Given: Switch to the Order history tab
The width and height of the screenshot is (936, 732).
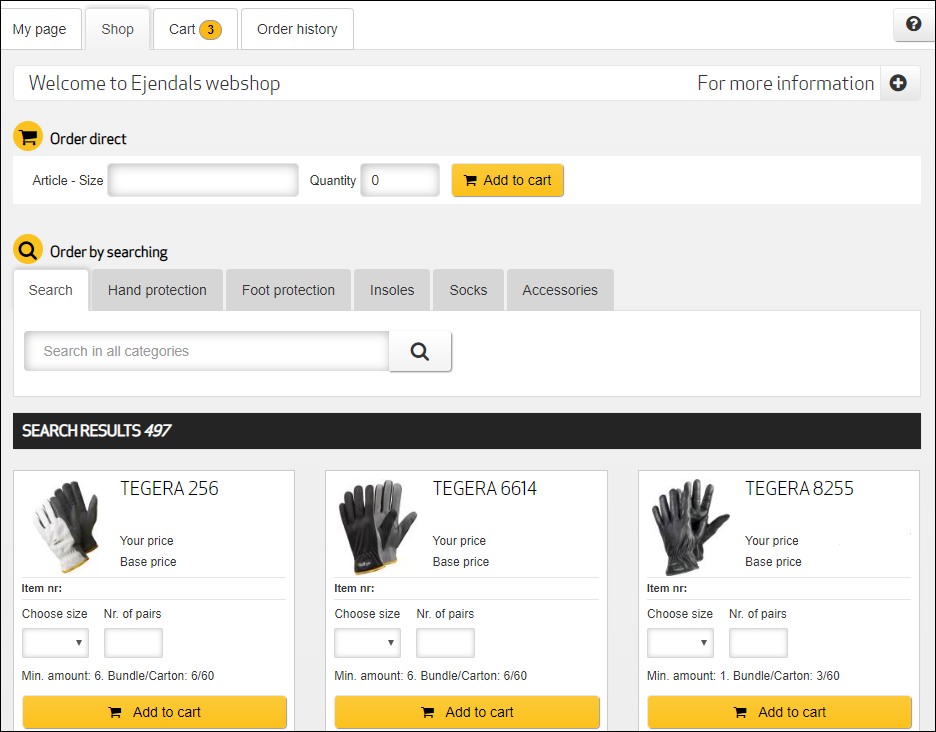Looking at the screenshot, I should click(x=297, y=29).
